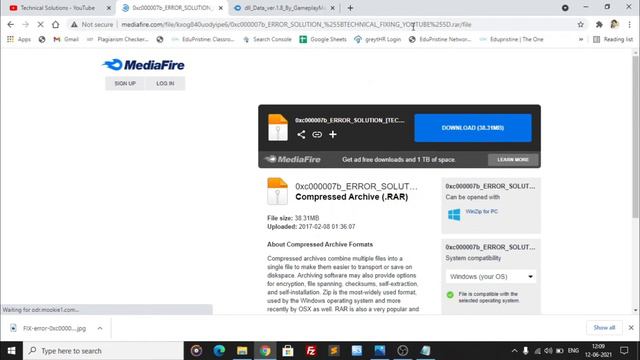Viewport: 640px width, 360px height.
Task: Open the Chrome three-dot menu
Action: (x=630, y=24)
